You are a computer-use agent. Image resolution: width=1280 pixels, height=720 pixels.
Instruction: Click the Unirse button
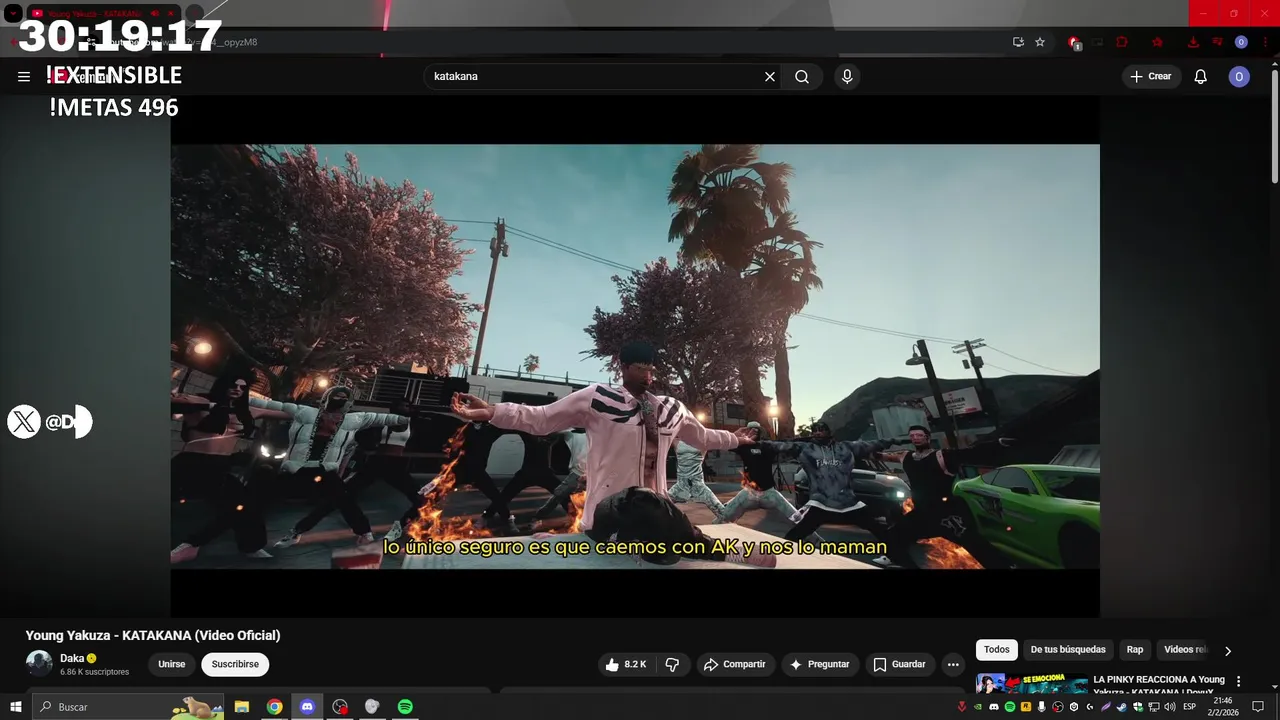point(171,664)
